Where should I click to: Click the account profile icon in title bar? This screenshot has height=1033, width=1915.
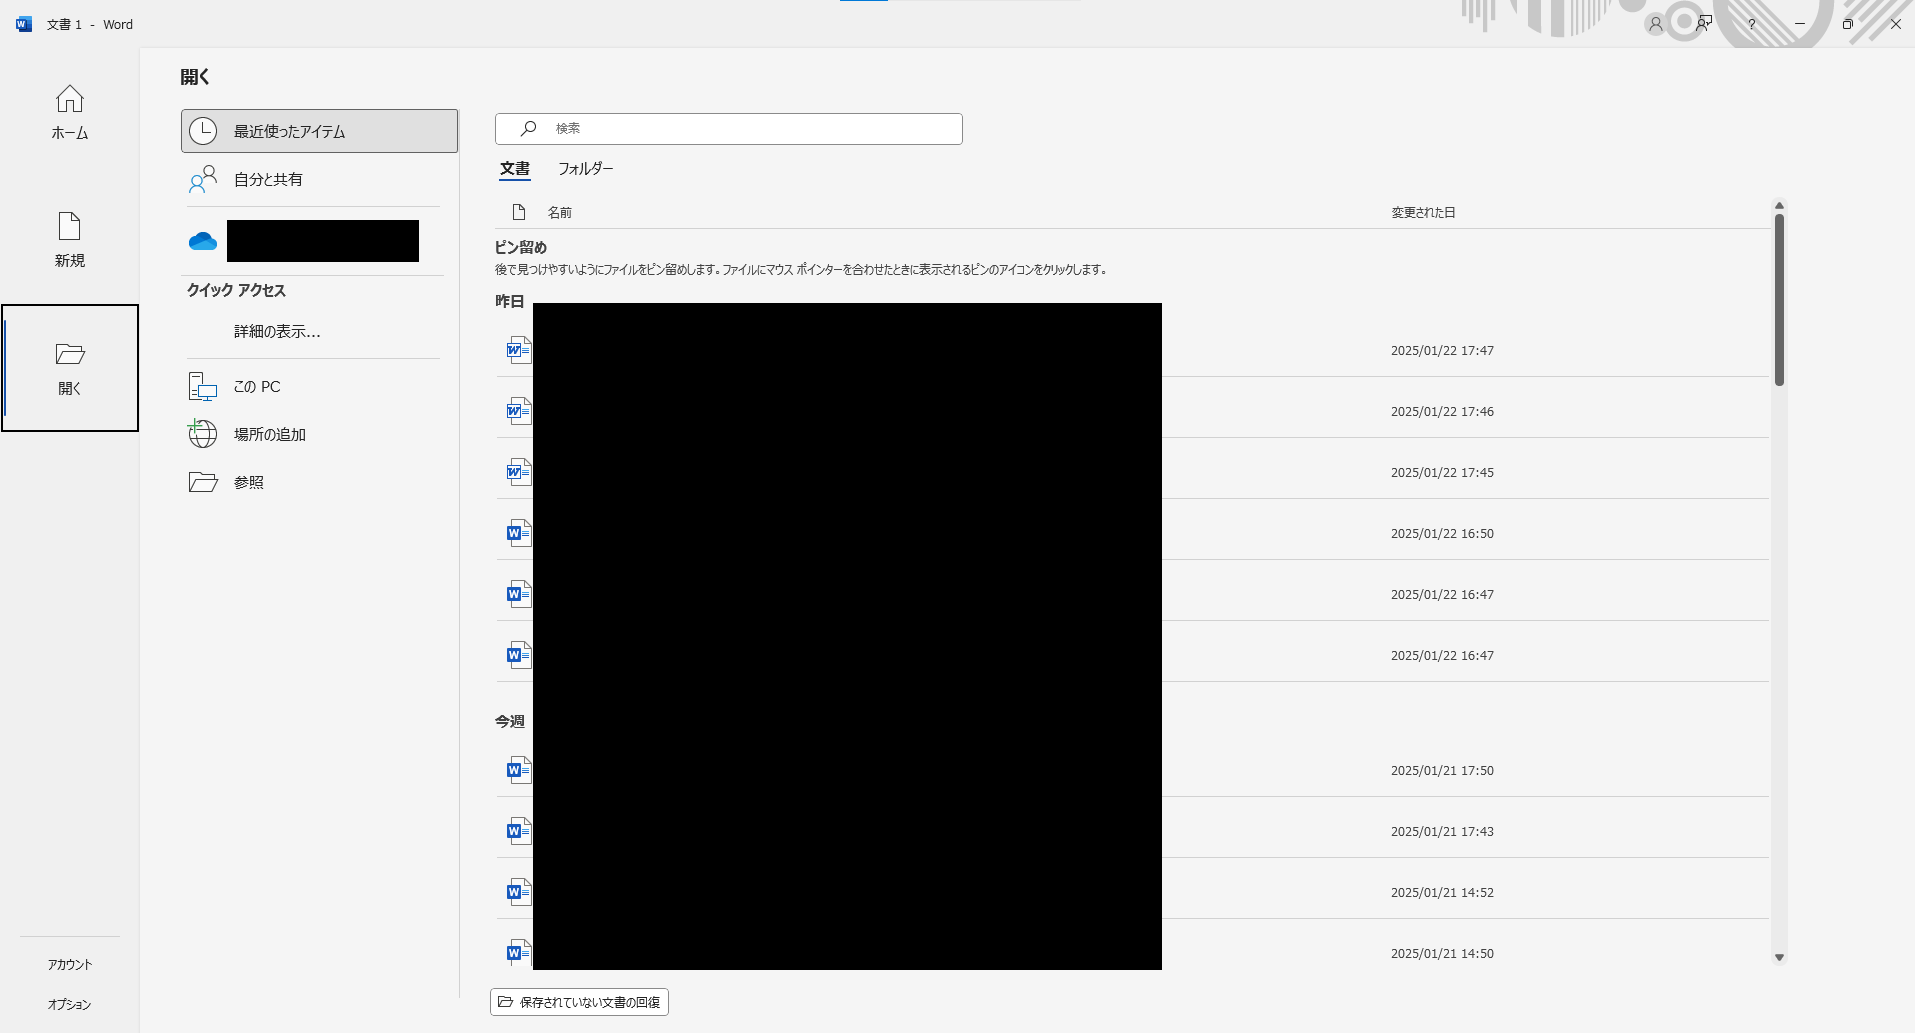coord(1655,24)
